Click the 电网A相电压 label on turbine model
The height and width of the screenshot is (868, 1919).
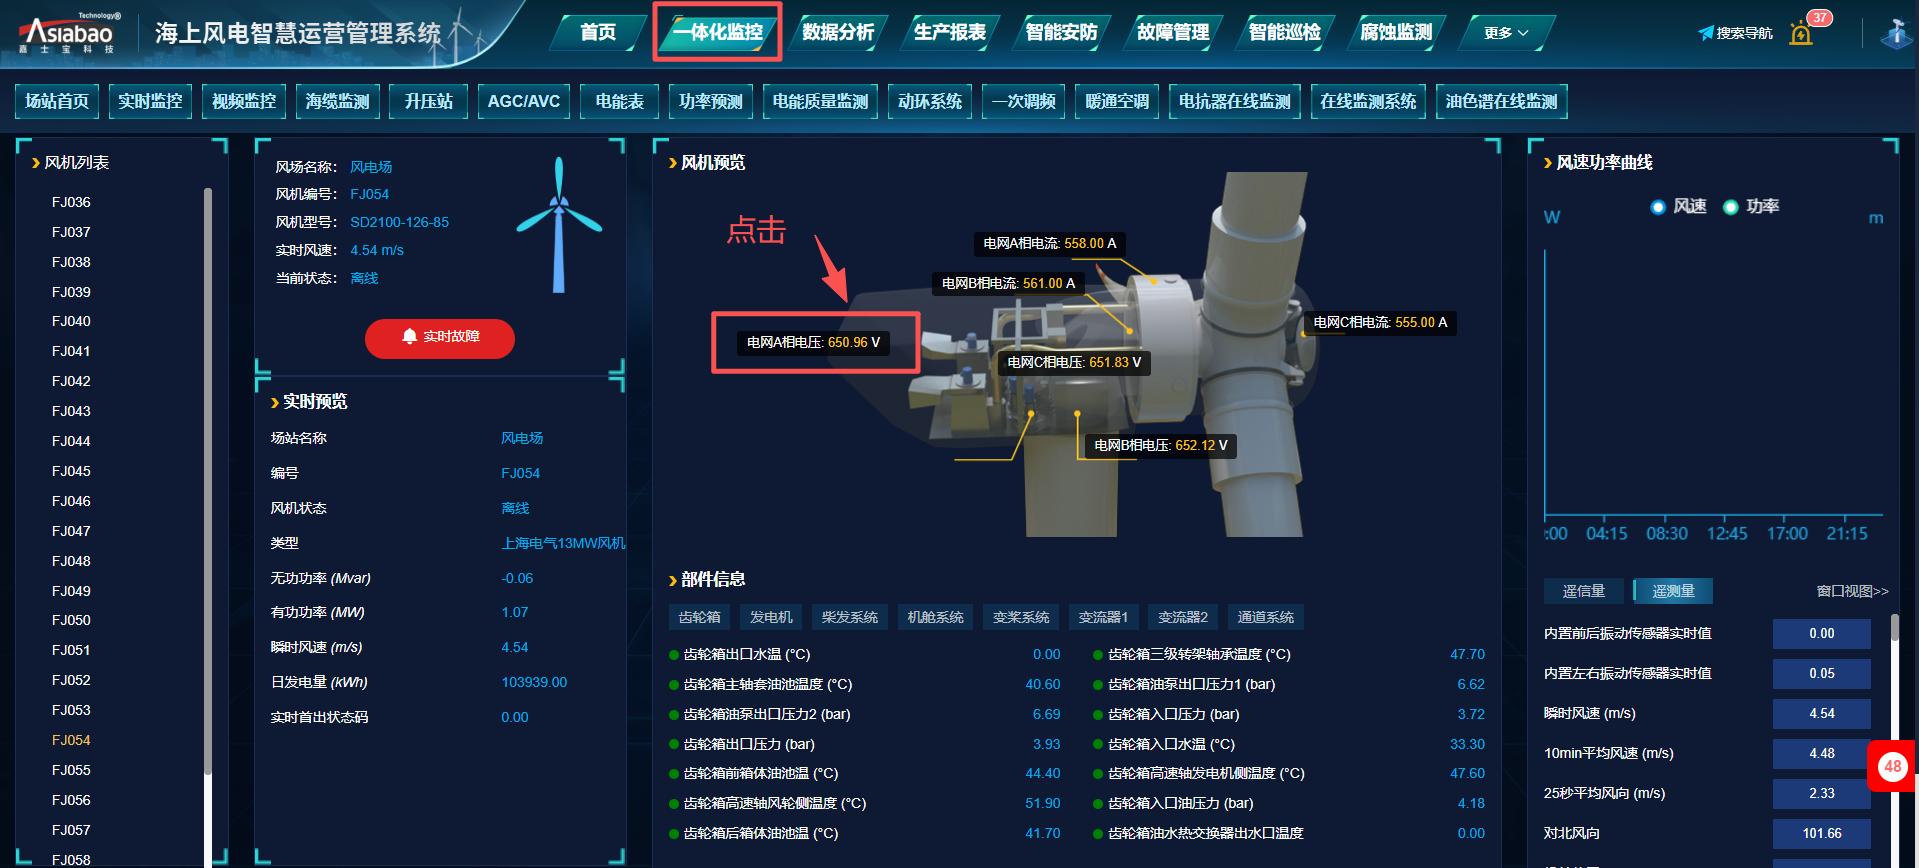click(x=813, y=342)
